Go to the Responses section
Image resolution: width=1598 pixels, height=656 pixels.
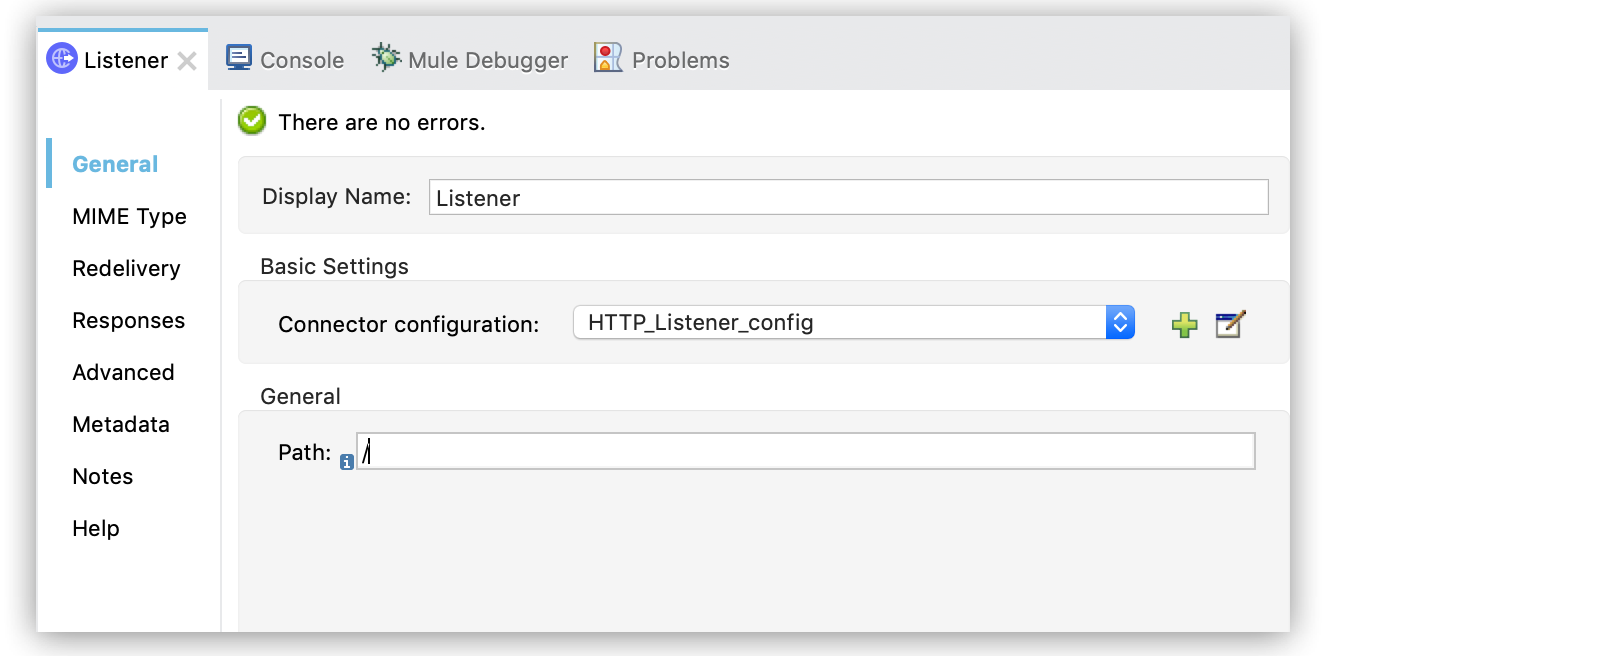click(128, 320)
